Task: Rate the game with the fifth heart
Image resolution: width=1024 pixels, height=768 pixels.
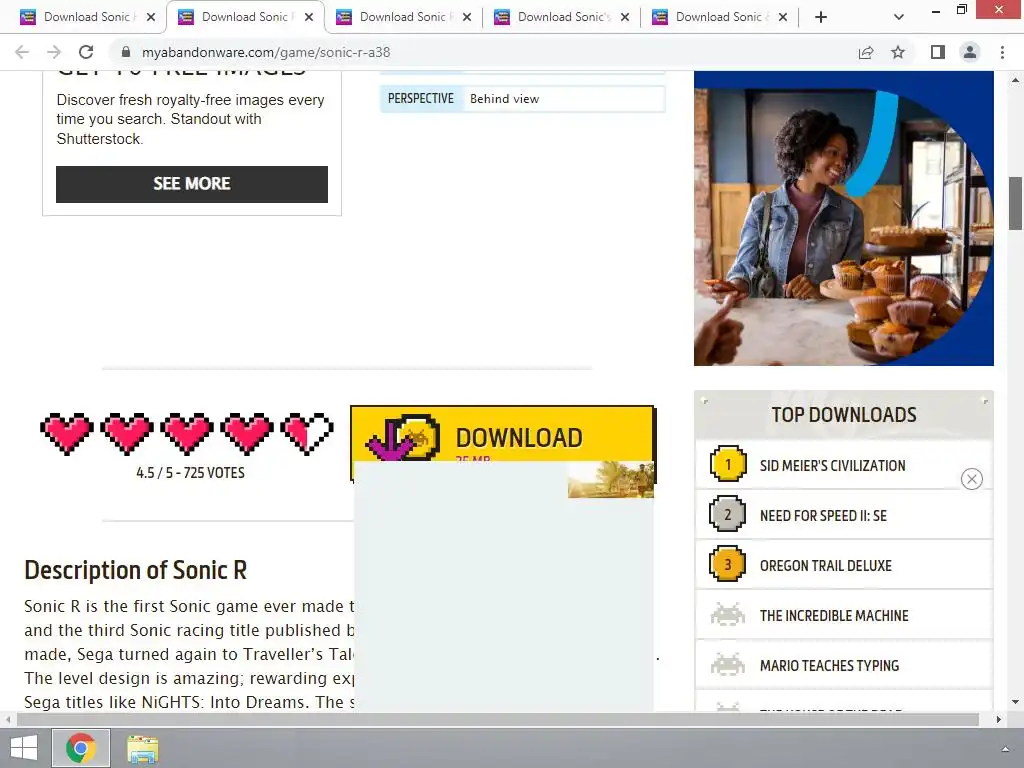Action: (307, 433)
